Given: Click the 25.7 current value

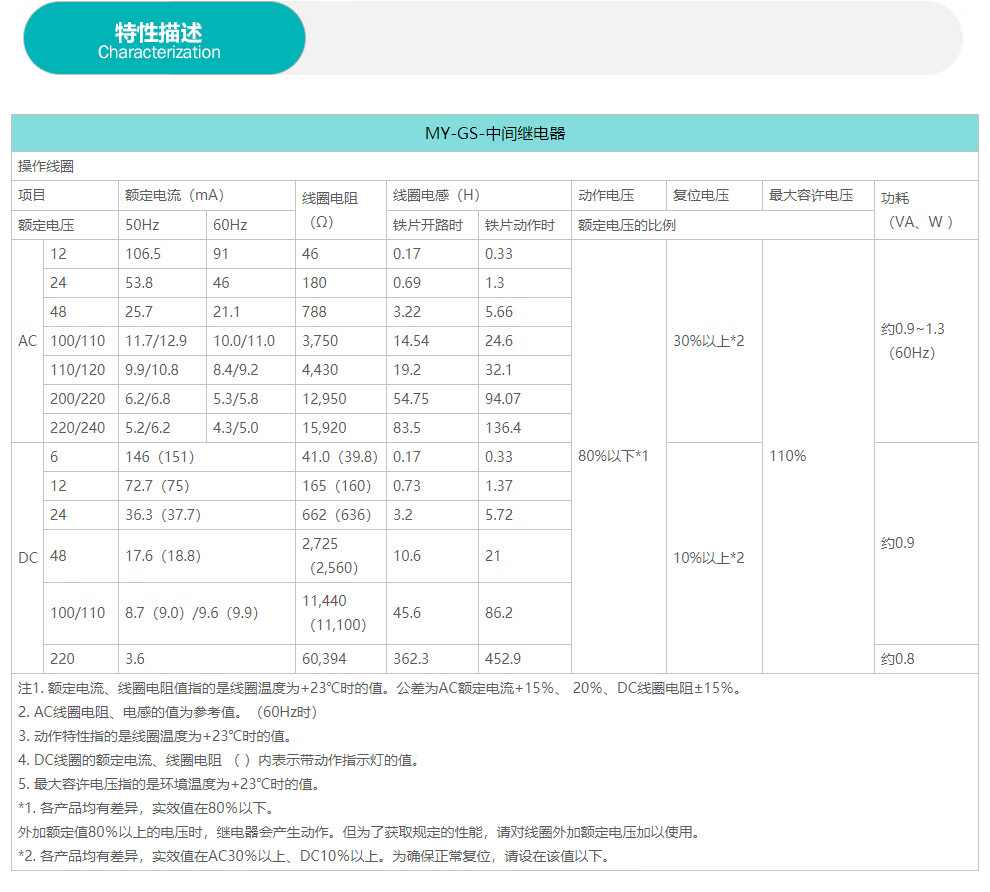Looking at the screenshot, I should [x=139, y=312].
